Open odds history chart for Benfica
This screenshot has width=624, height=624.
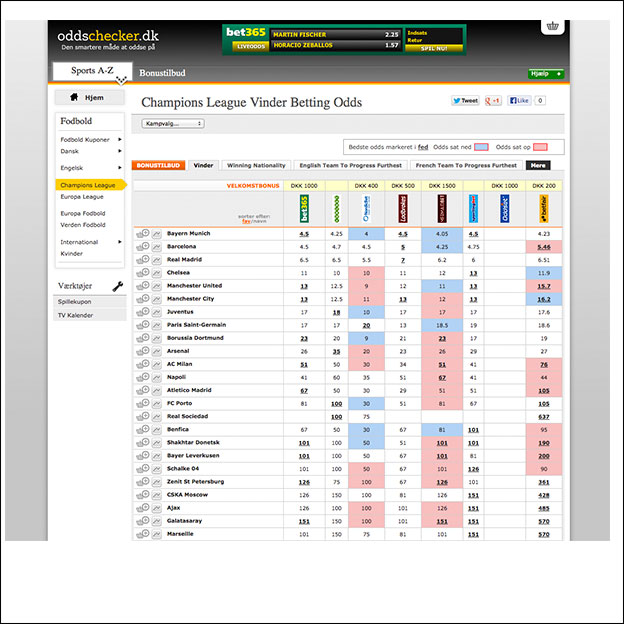coord(157,430)
